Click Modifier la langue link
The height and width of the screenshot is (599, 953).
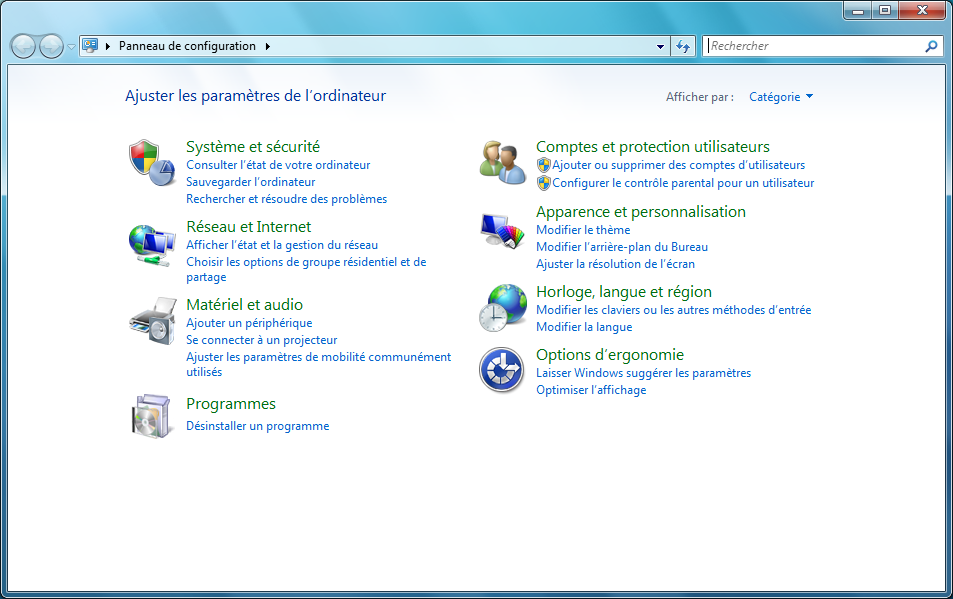click(x=584, y=327)
